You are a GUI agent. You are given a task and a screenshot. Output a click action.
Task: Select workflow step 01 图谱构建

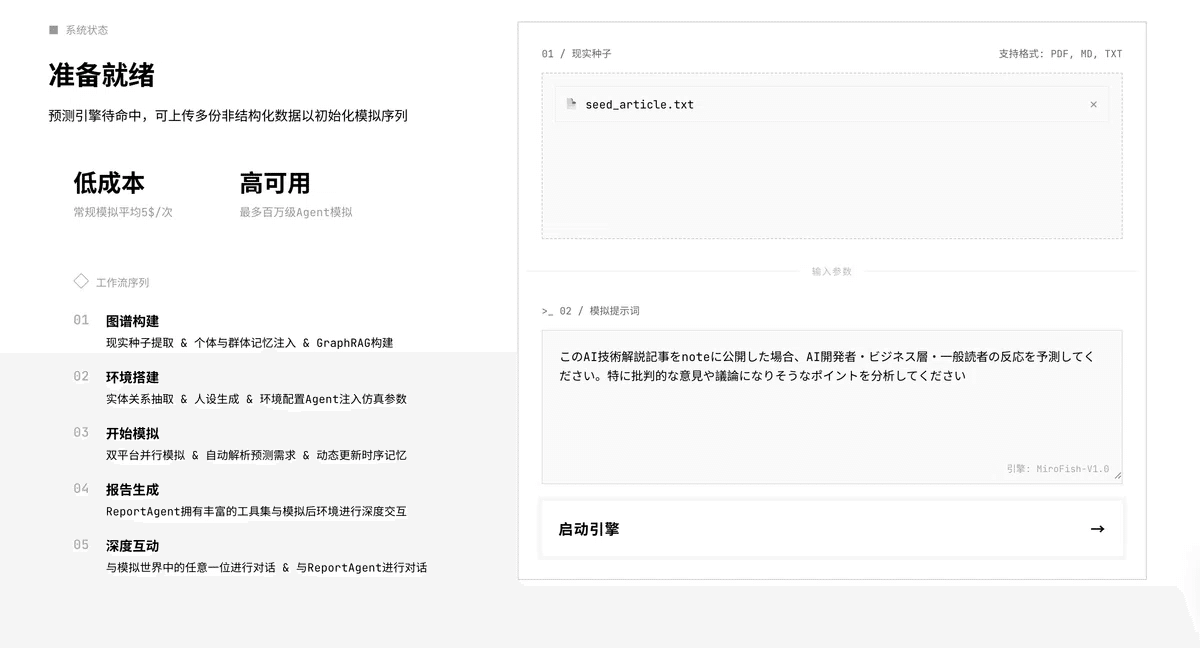tap(132, 321)
